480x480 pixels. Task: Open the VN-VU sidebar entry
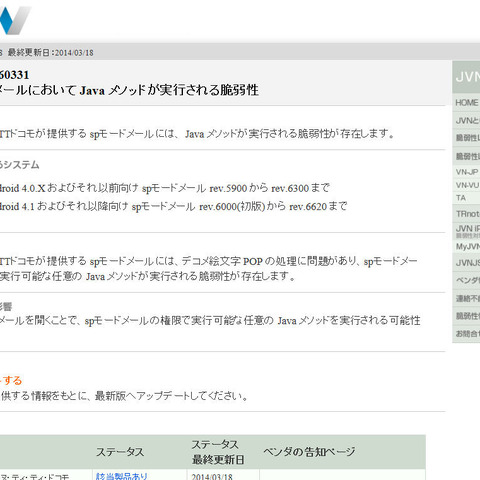(467, 185)
